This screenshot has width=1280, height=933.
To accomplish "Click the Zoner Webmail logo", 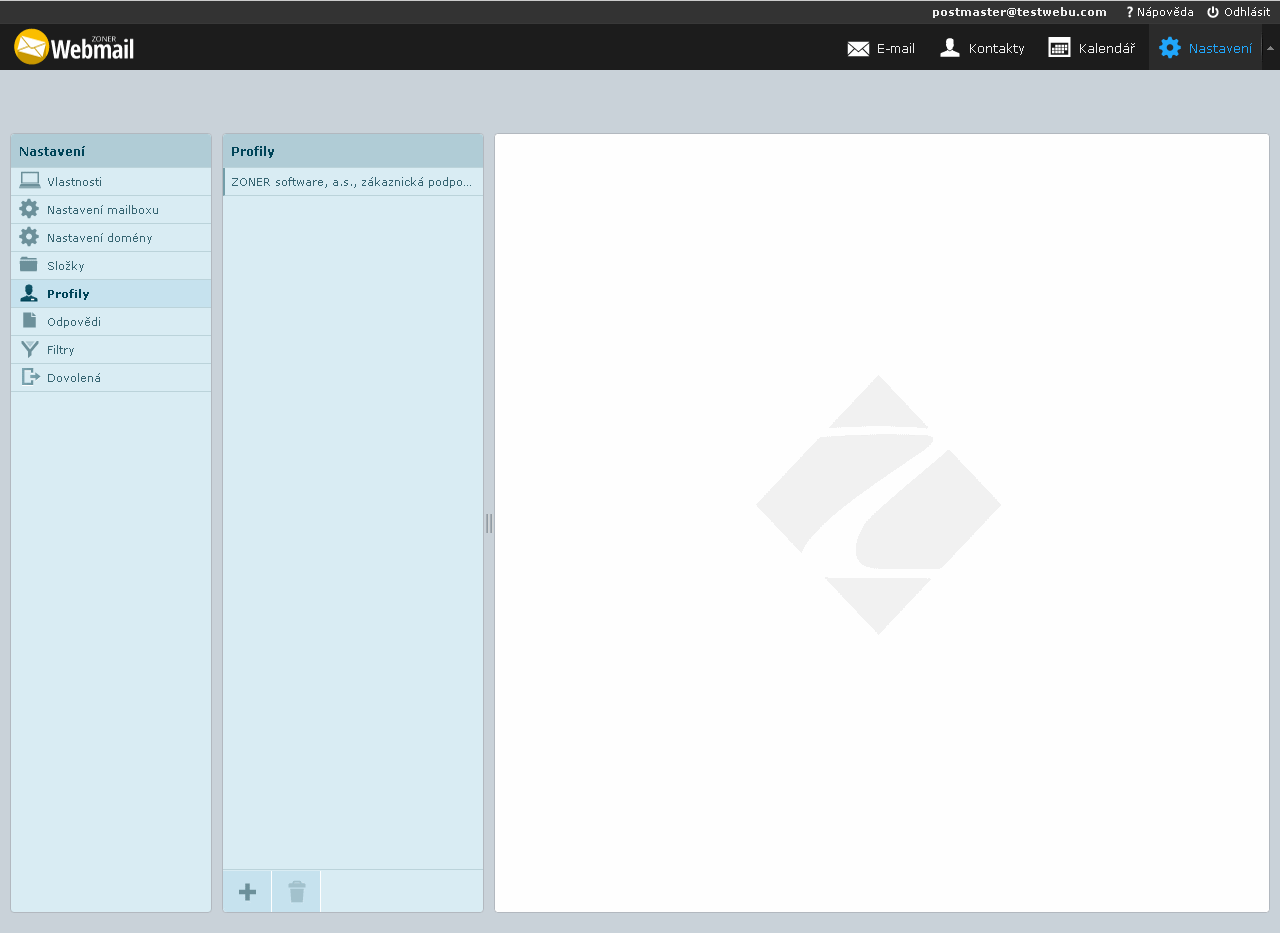I will click(74, 47).
